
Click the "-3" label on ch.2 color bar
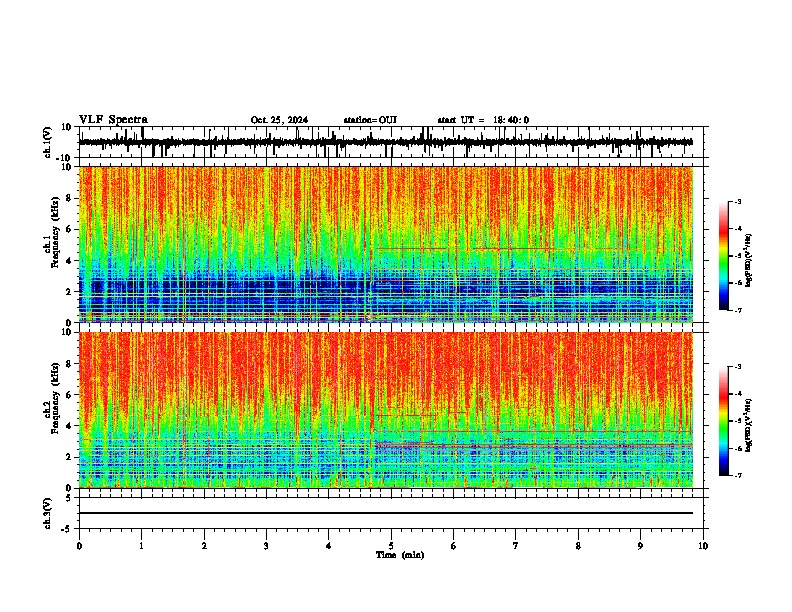[x=737, y=367]
